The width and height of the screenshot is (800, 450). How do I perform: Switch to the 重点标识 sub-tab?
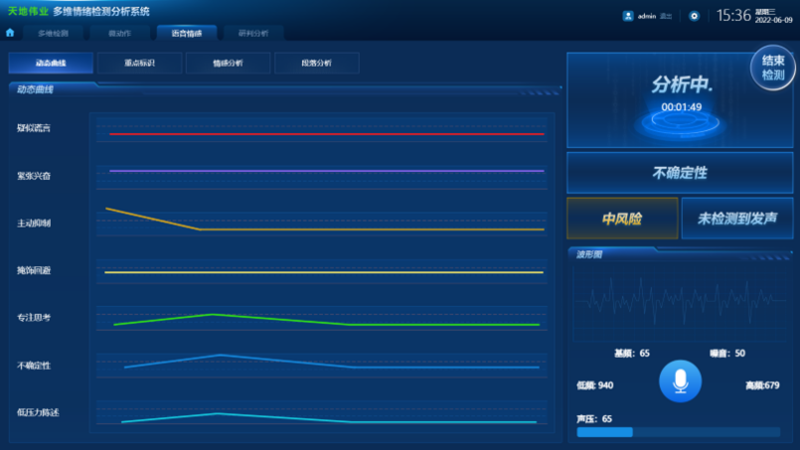coord(139,63)
